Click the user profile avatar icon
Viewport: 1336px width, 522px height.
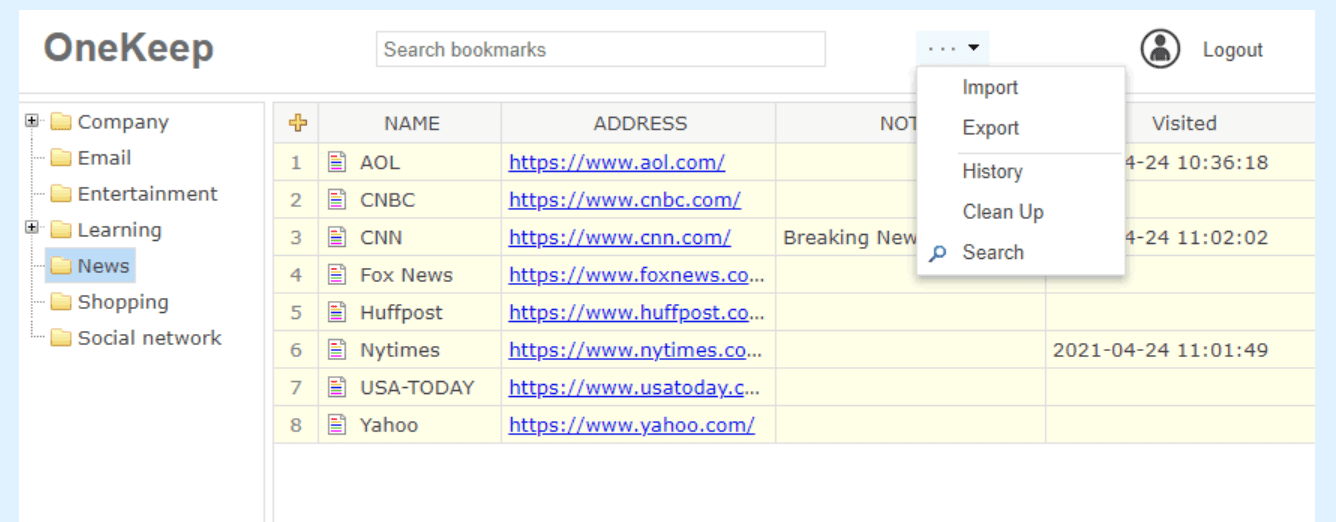pos(1160,49)
